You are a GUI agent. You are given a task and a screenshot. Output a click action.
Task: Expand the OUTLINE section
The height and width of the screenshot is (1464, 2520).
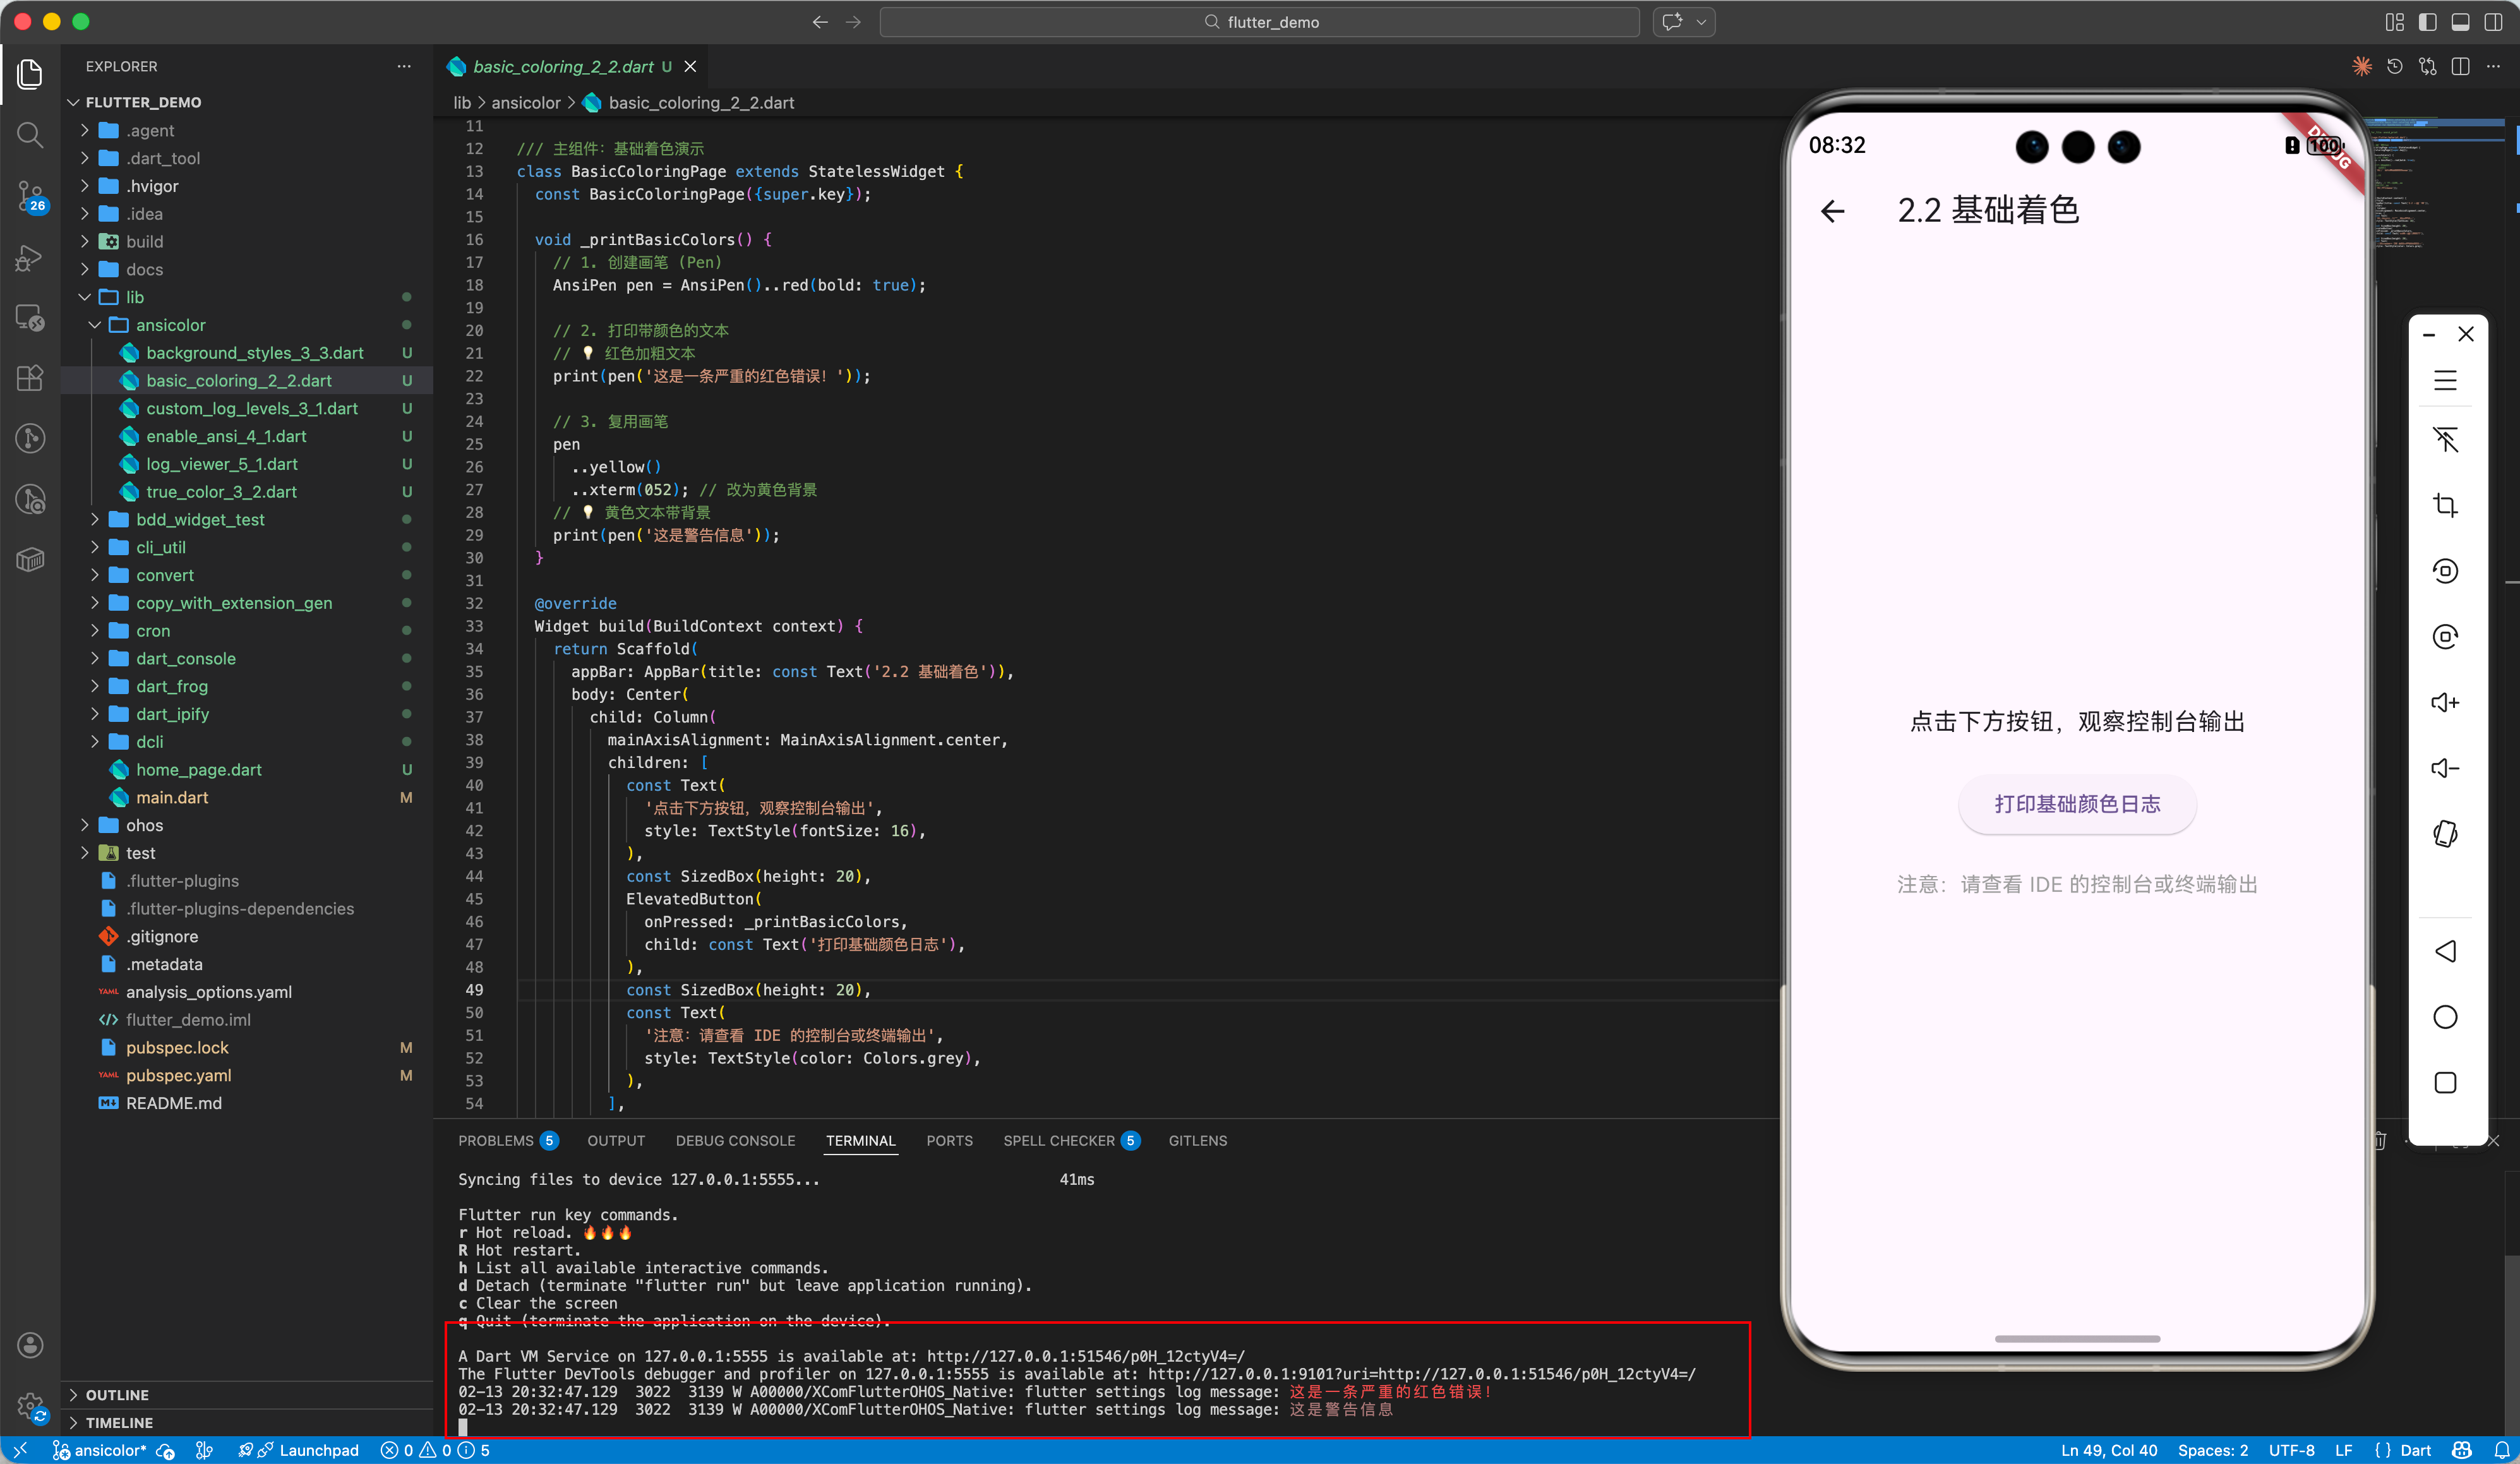coord(116,1395)
